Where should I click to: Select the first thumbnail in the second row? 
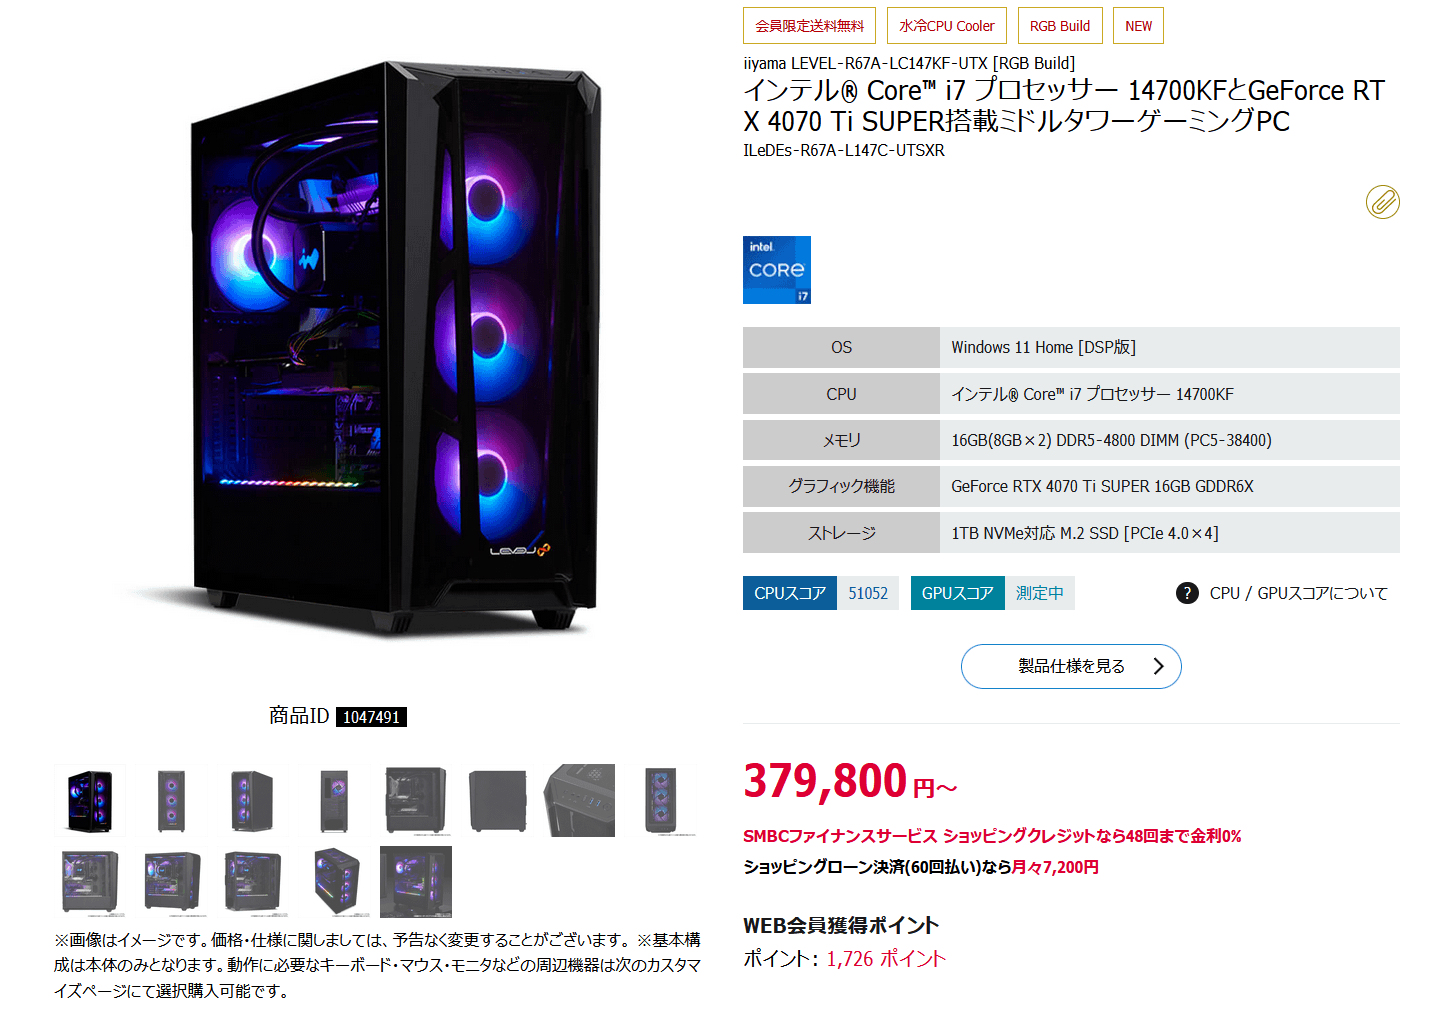click(x=90, y=882)
